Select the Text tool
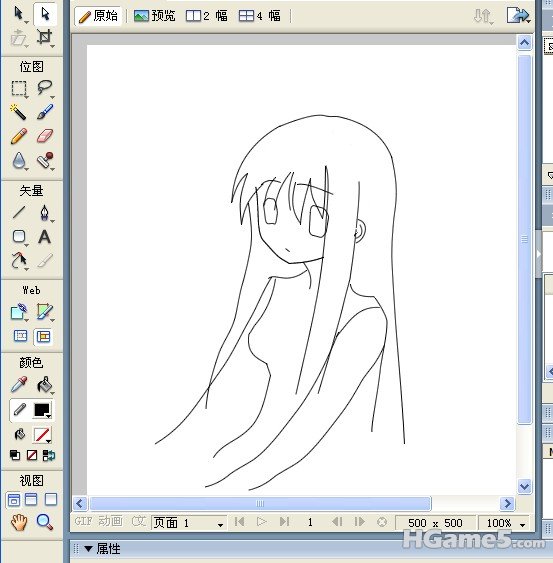The height and width of the screenshot is (563, 553). 45,237
